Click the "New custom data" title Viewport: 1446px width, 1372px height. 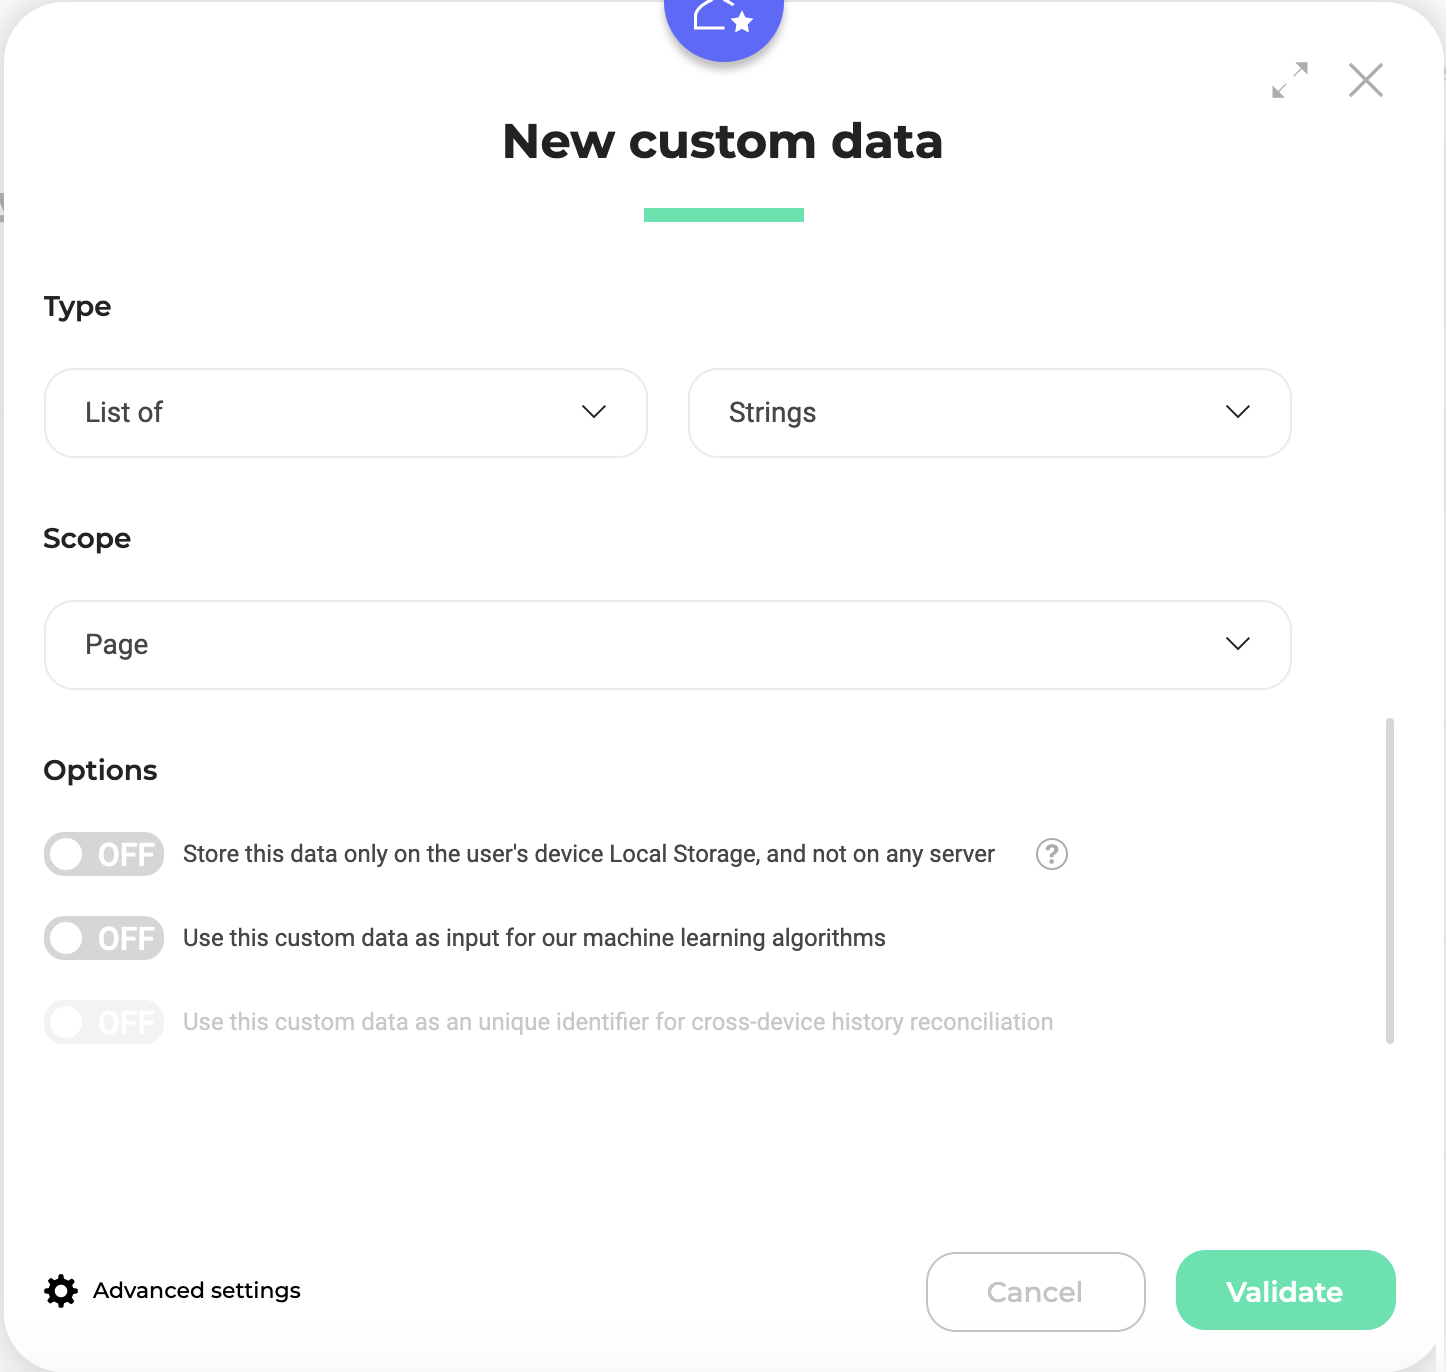[723, 141]
